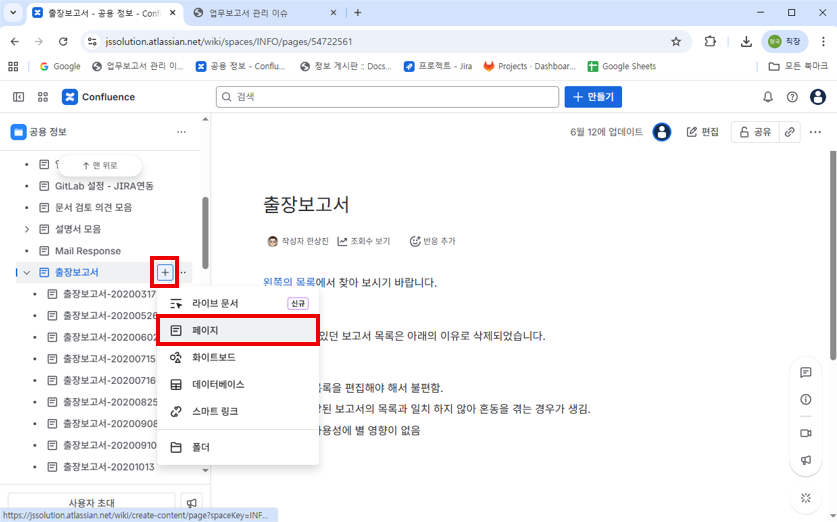This screenshot has height=522, width=837.
Task: Copy the page link with the link icon
Action: pyautogui.click(x=790, y=132)
